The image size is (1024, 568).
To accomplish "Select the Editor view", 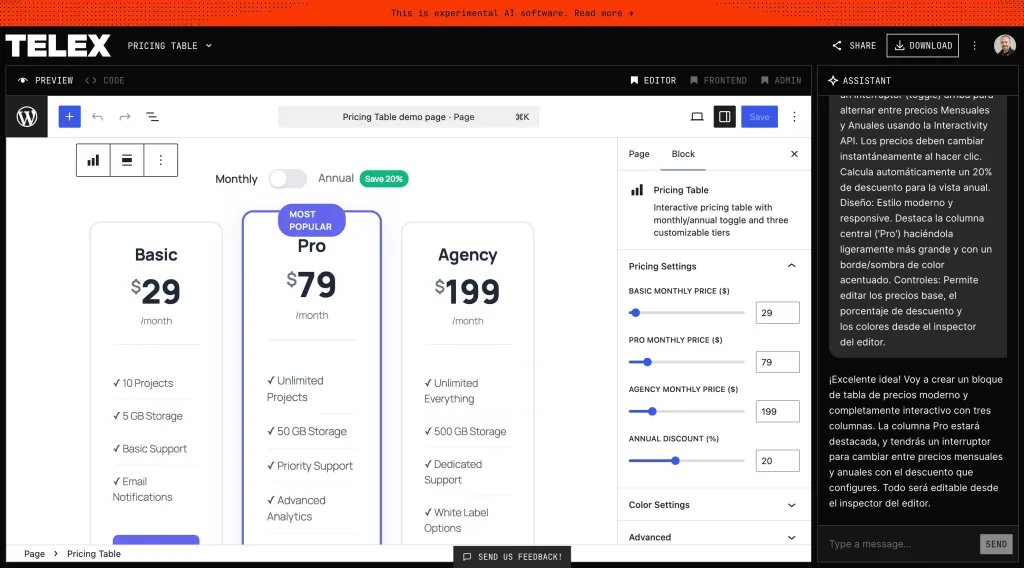I will pyautogui.click(x=653, y=80).
